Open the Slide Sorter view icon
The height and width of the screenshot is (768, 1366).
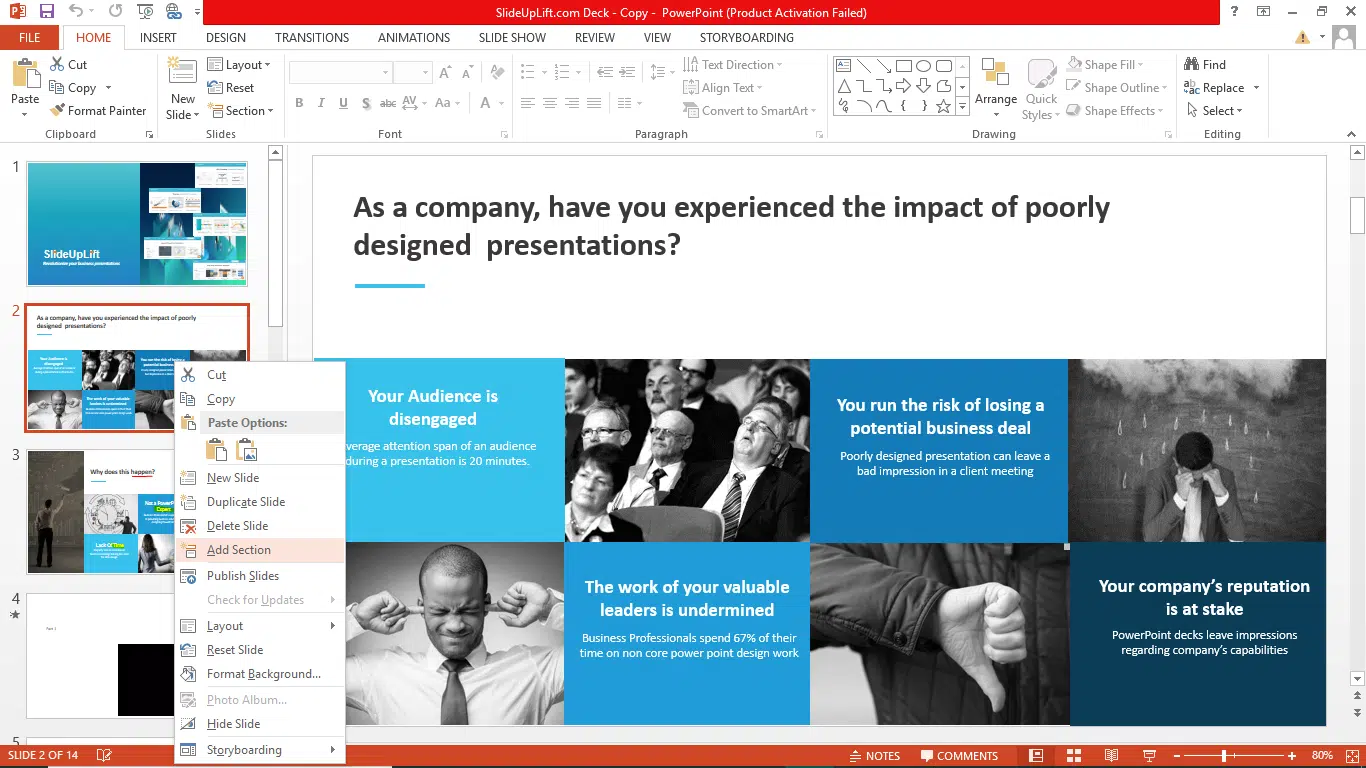click(1073, 755)
